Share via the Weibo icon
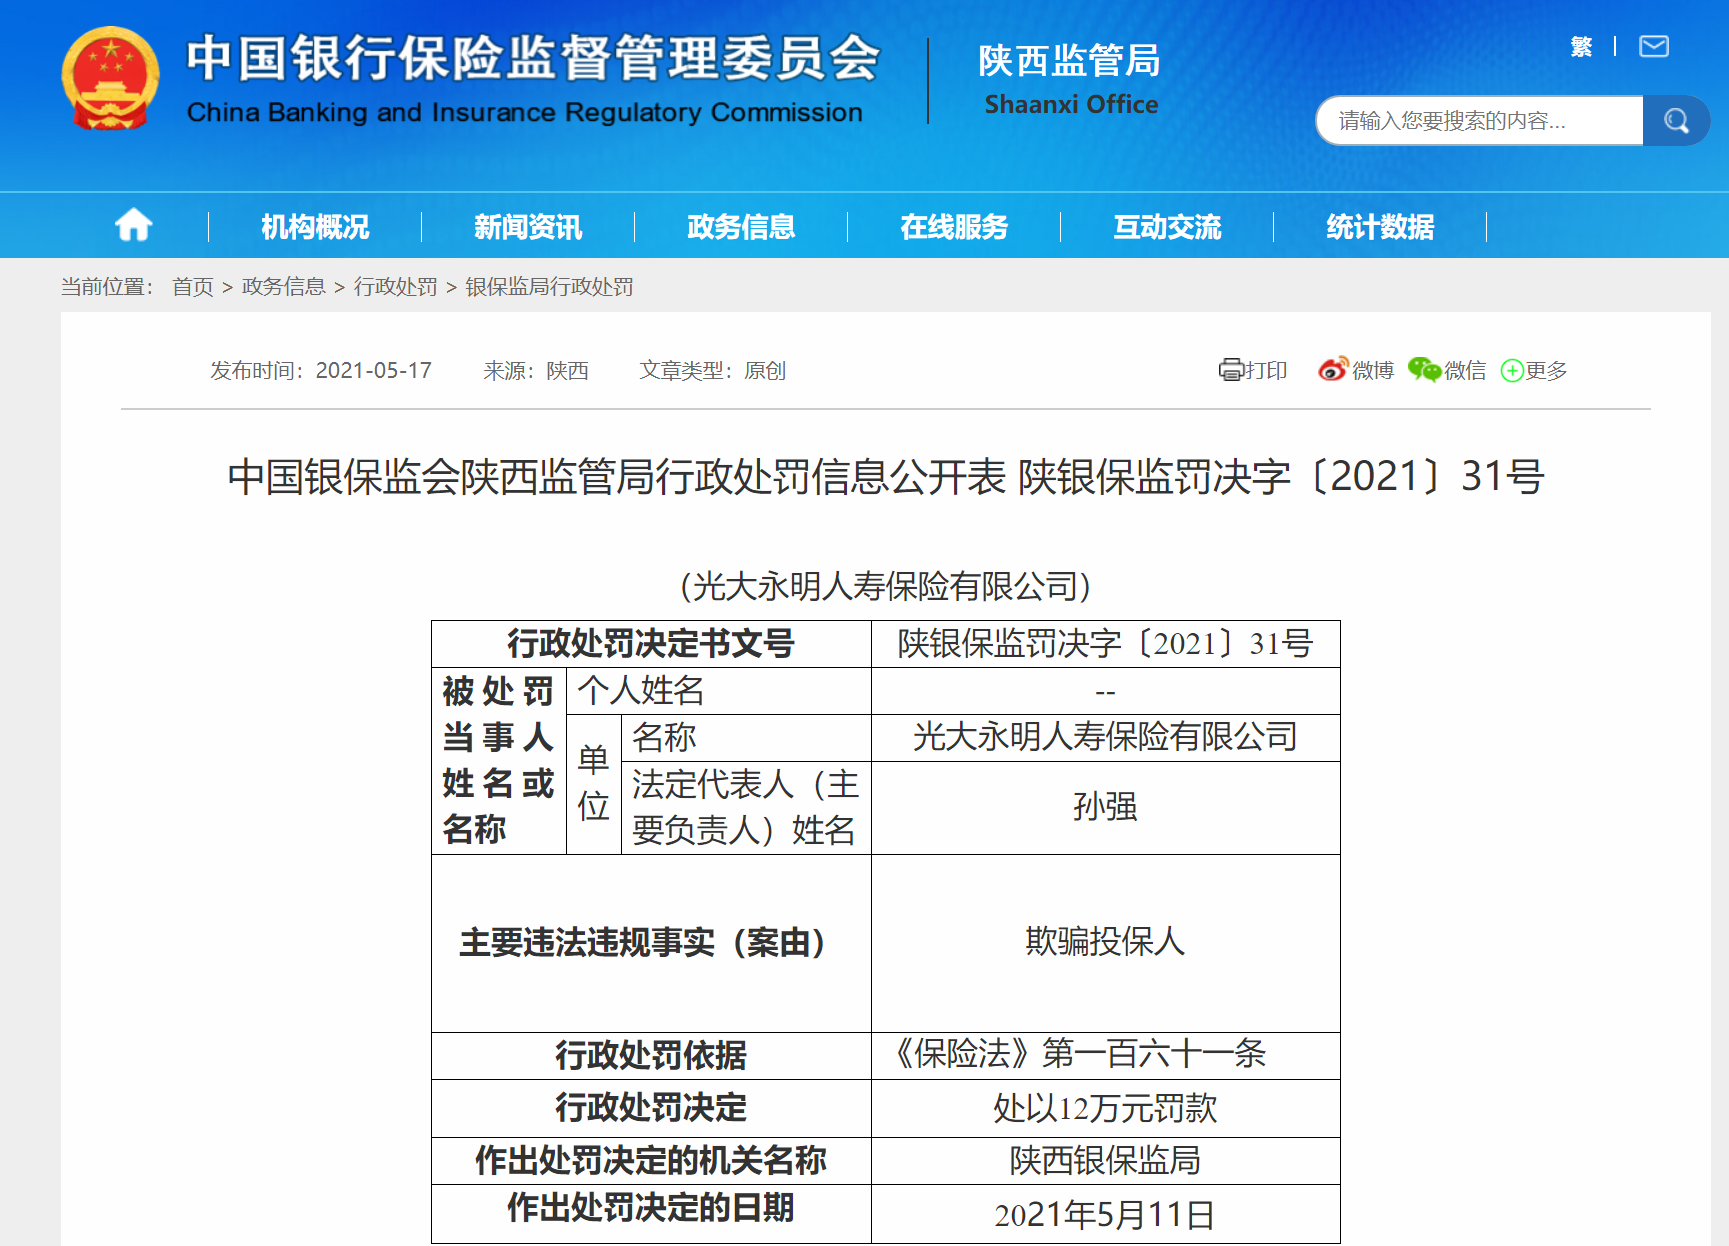Viewport: 1729px width, 1246px height. coord(1333,369)
